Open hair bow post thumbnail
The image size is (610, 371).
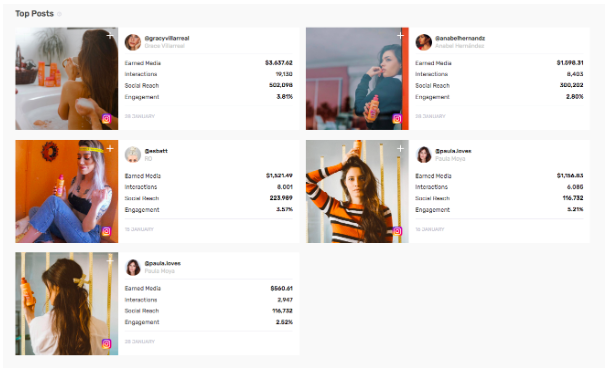click(67, 304)
